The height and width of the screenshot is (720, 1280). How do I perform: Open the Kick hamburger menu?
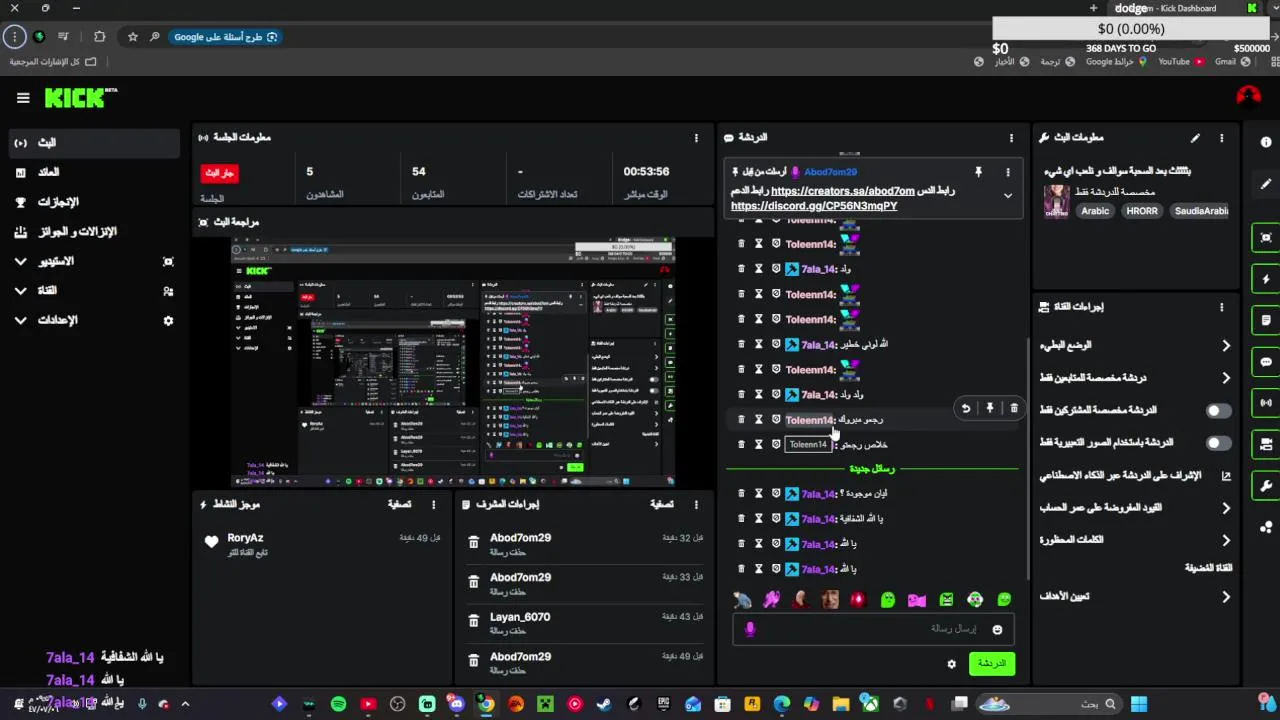(23, 98)
